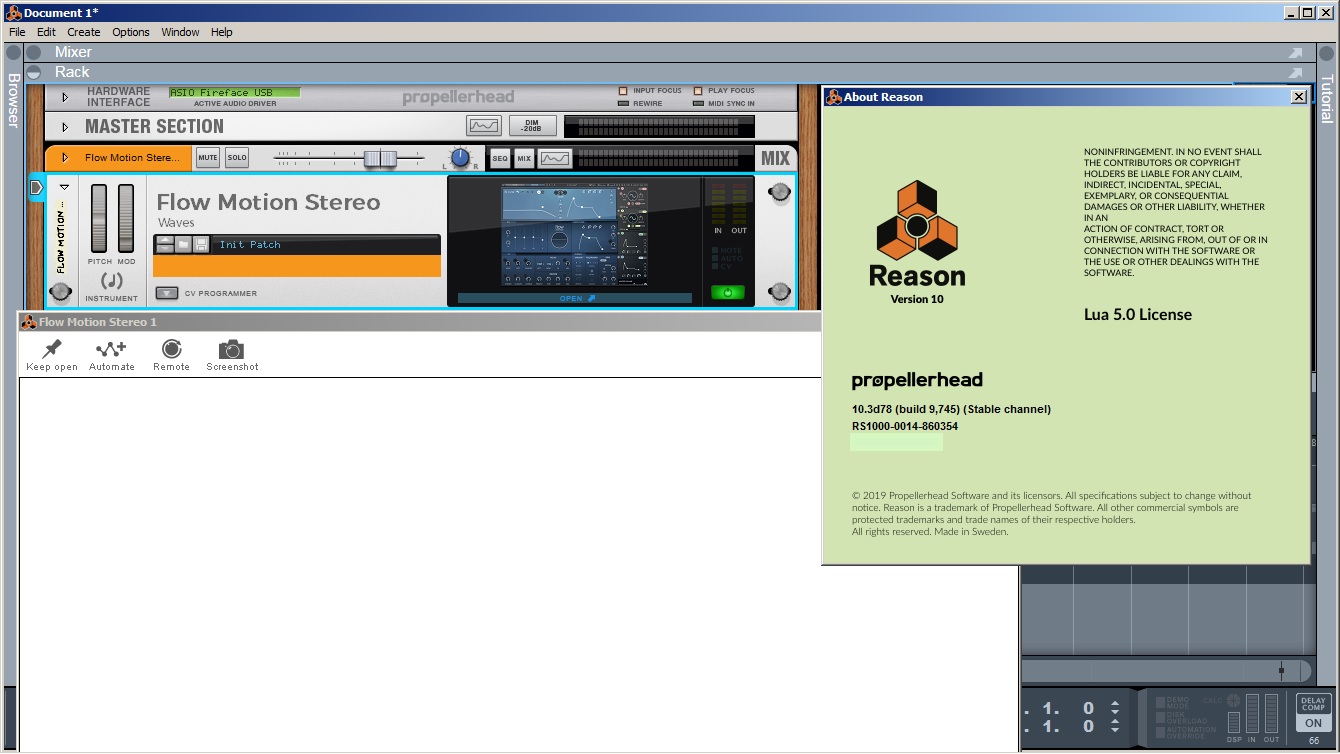
Task: Click the detach Mixer arrow icon
Action: click(x=1296, y=52)
